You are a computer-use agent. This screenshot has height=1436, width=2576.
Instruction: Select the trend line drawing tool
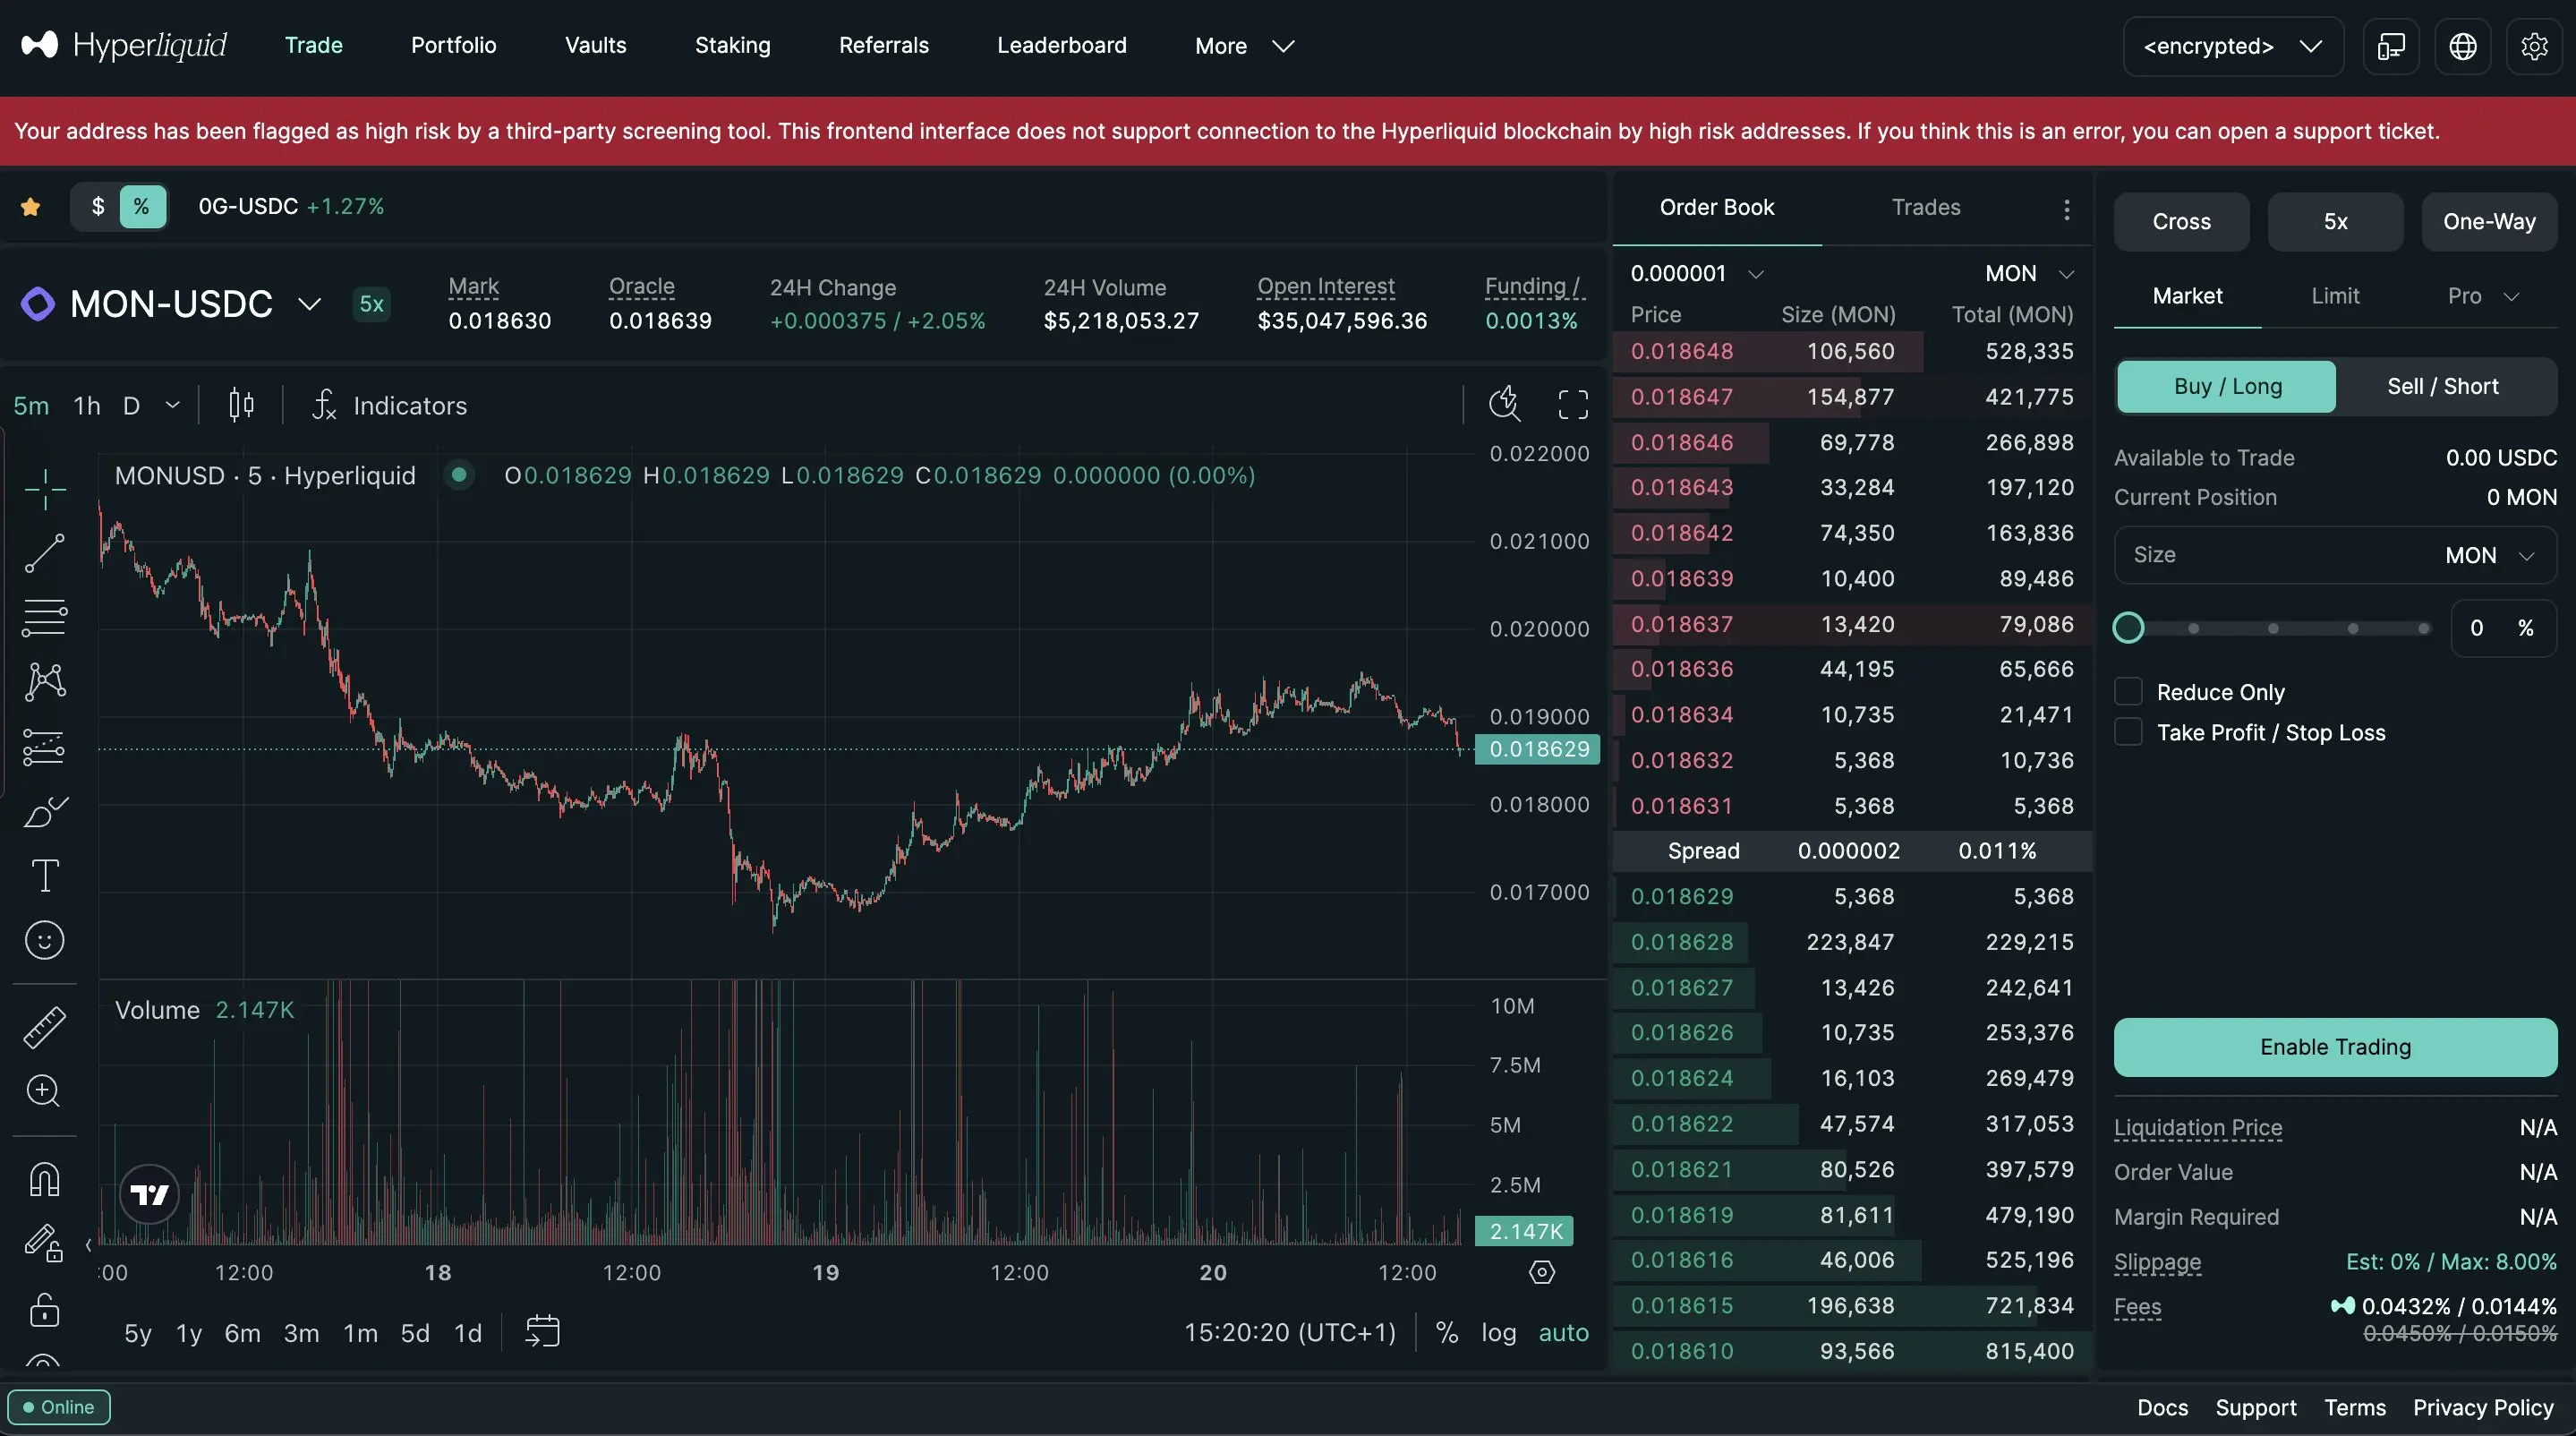(x=44, y=553)
